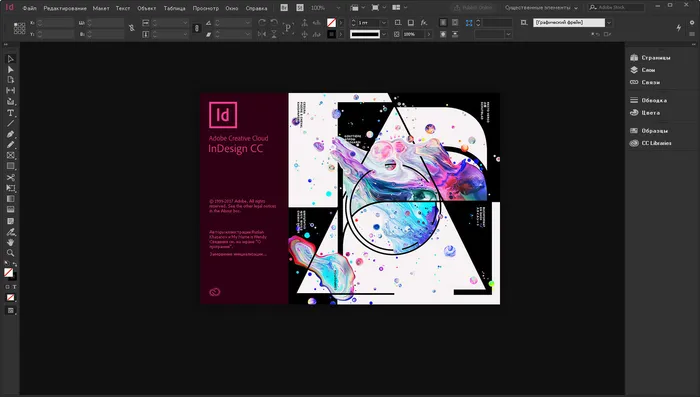The image size is (700, 397).
Task: Open the stroke style dropdown
Action: 383,34
